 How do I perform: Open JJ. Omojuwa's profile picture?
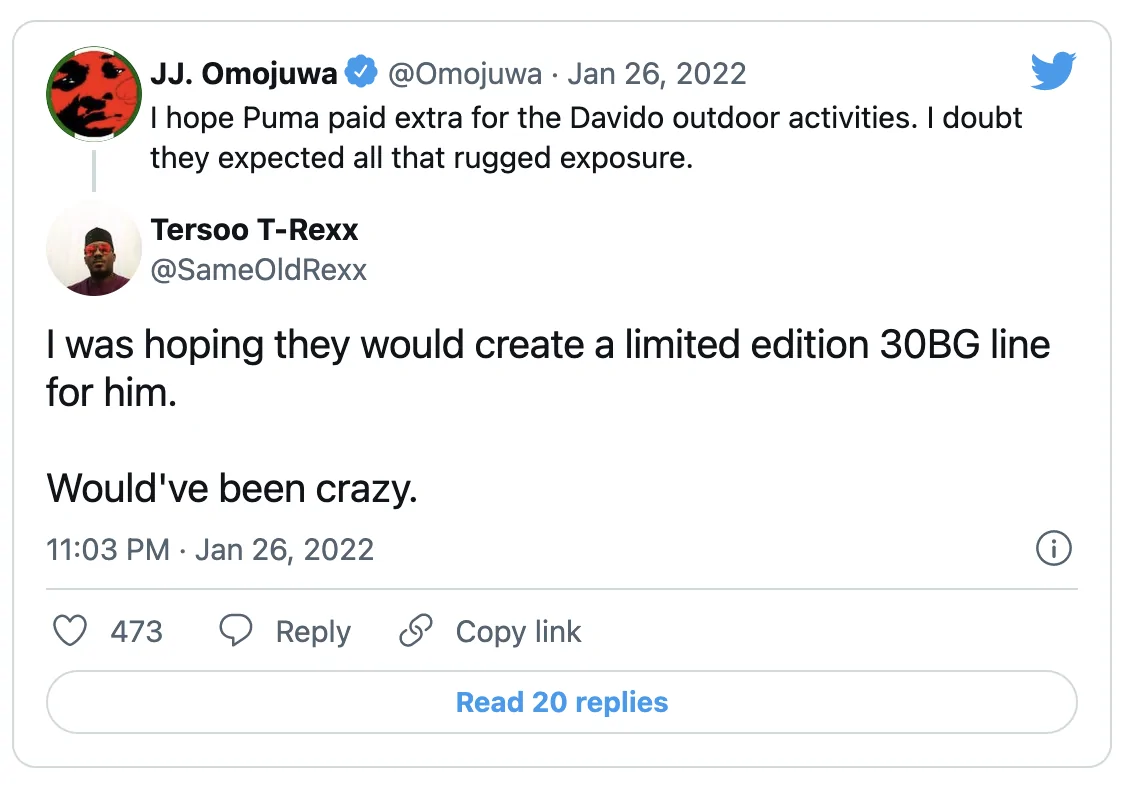tap(94, 94)
